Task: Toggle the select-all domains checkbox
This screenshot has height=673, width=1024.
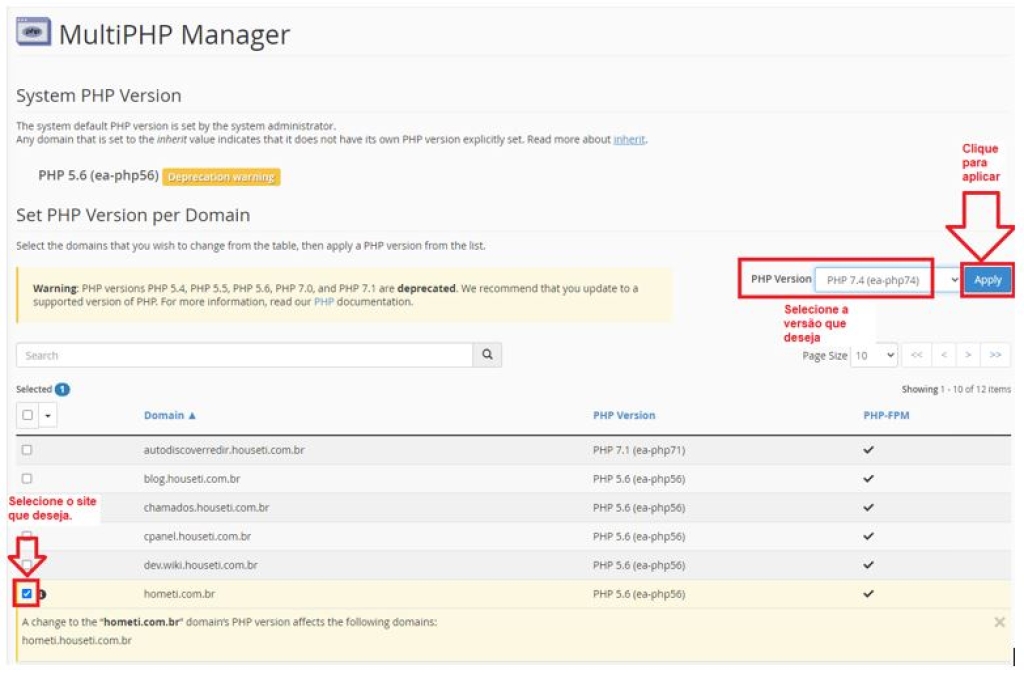Action: [x=27, y=415]
